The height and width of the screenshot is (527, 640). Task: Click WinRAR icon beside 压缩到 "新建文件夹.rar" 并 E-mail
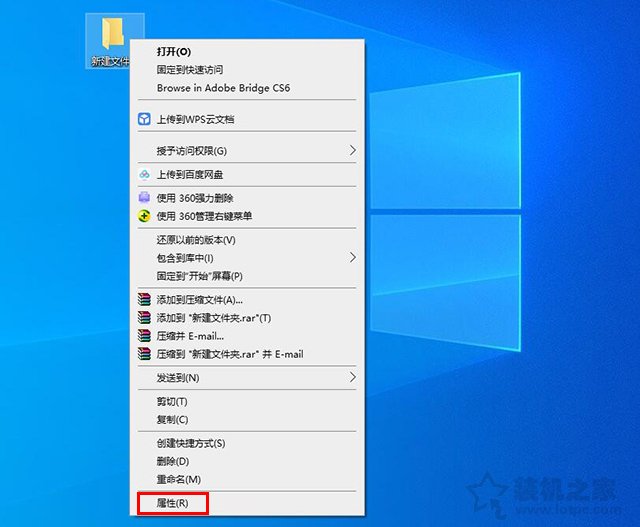point(144,354)
